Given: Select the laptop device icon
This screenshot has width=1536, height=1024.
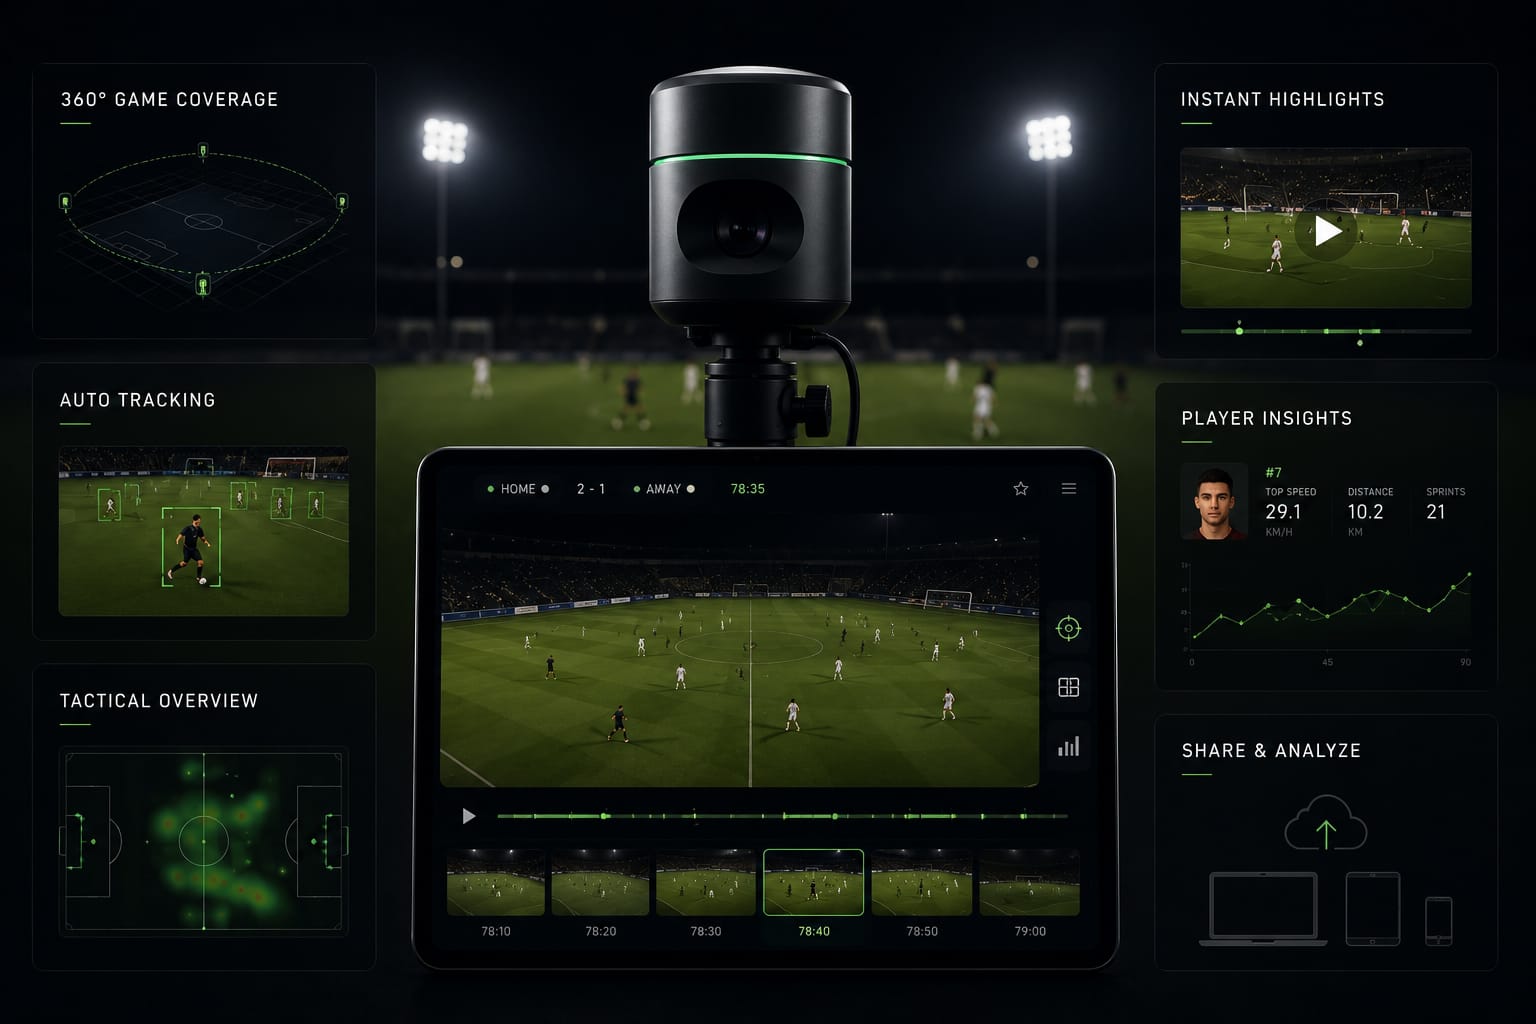Looking at the screenshot, I should [x=1263, y=908].
